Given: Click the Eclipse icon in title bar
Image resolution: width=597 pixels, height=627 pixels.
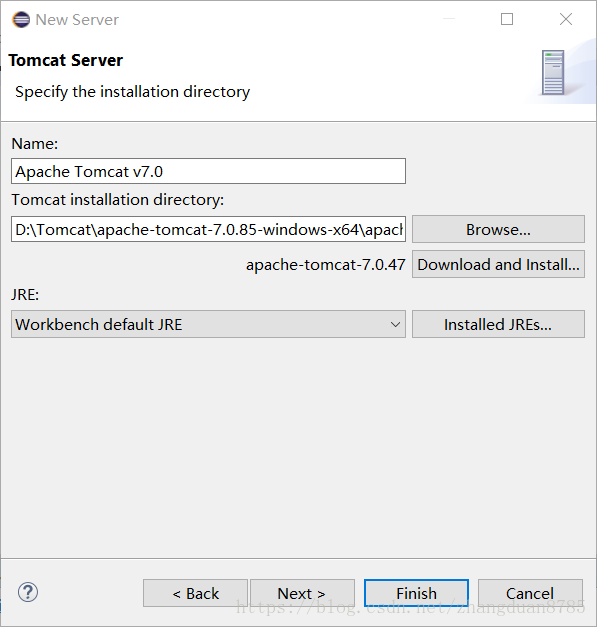Looking at the screenshot, I should tap(21, 20).
